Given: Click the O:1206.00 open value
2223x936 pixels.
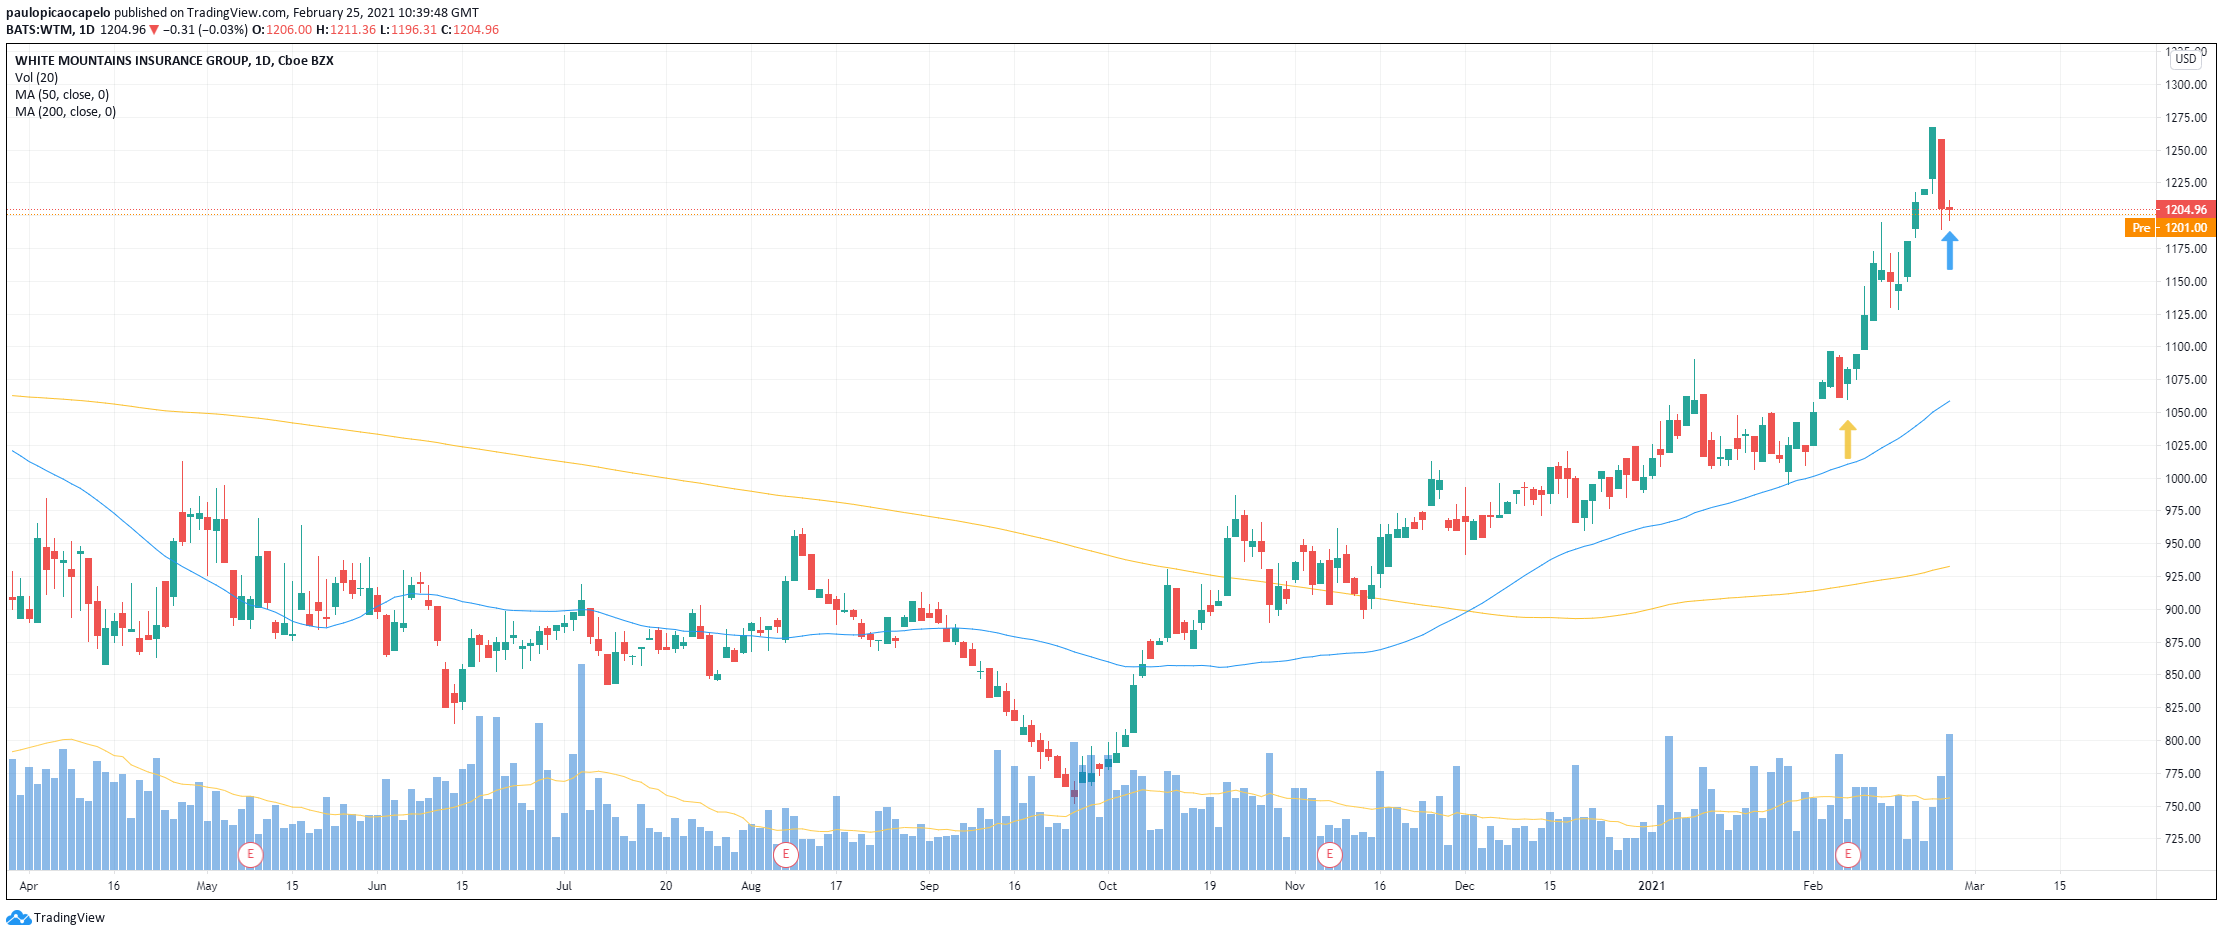Looking at the screenshot, I should (282, 30).
